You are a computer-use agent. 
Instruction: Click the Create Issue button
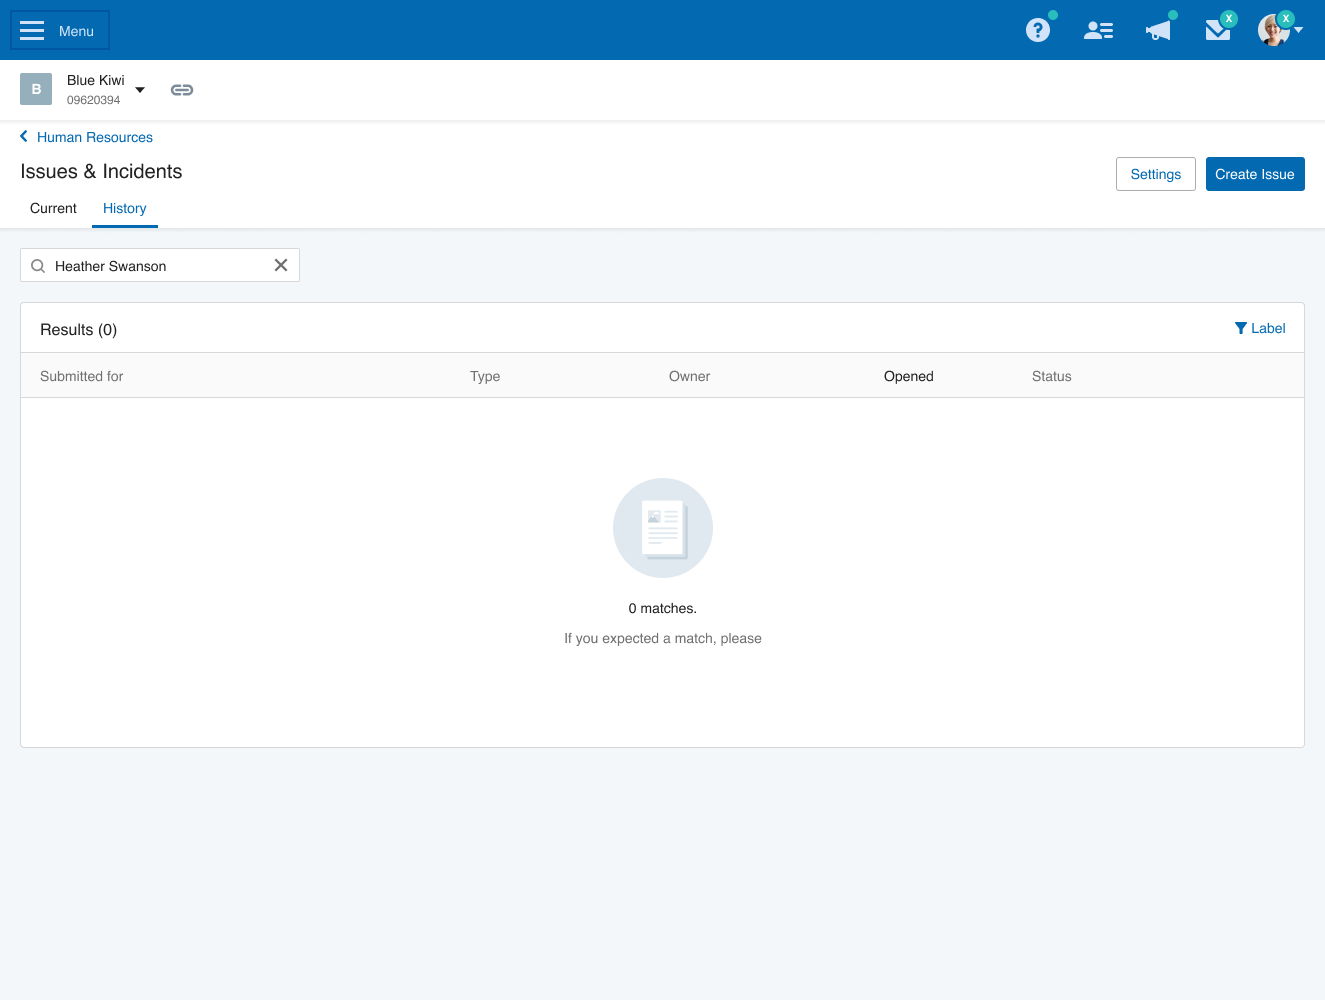pos(1255,174)
